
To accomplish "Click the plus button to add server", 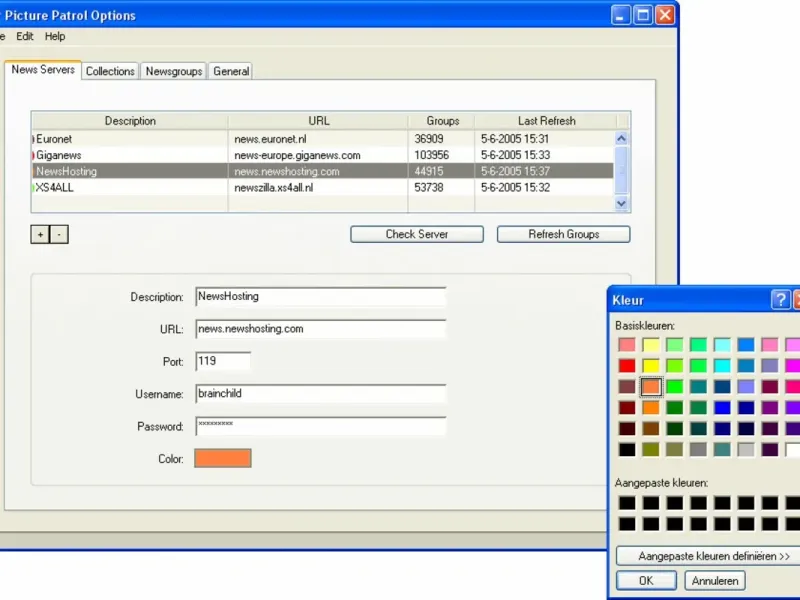I will click(40, 234).
